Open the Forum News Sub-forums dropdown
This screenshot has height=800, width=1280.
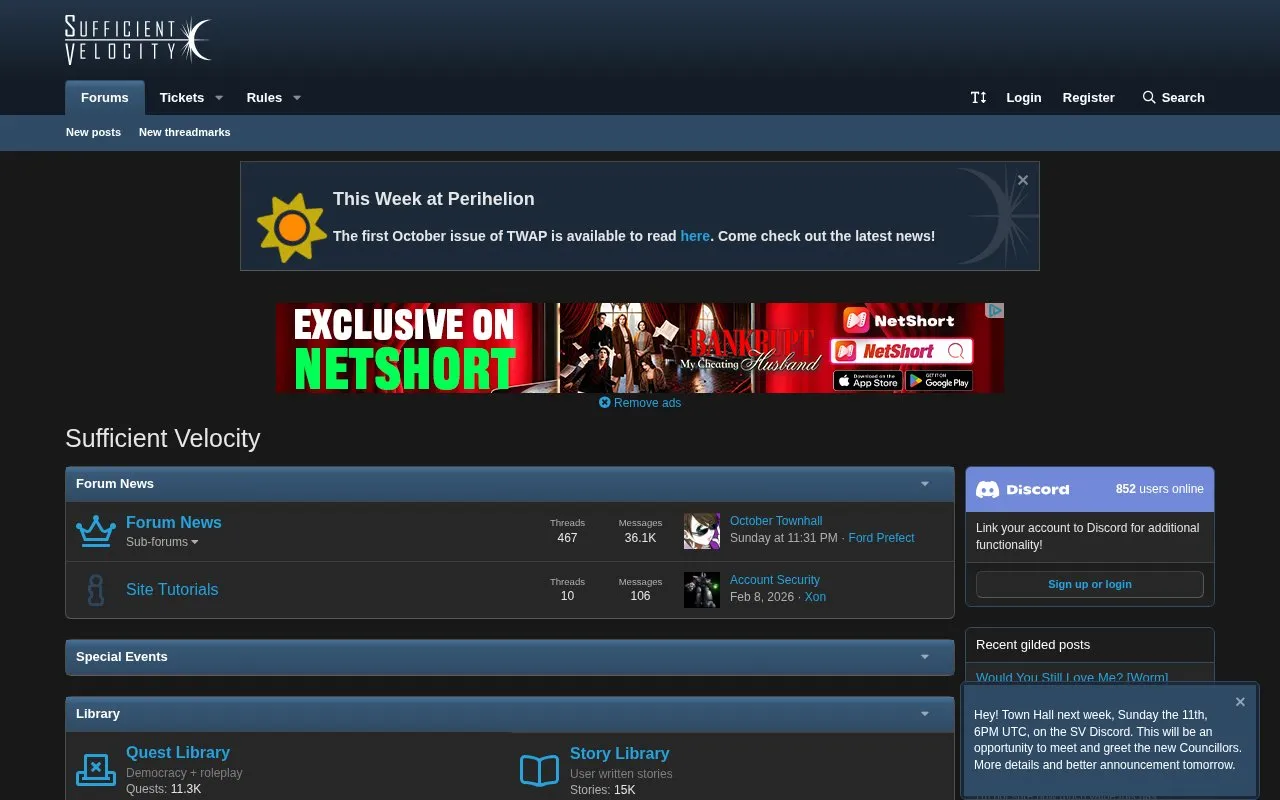(162, 542)
